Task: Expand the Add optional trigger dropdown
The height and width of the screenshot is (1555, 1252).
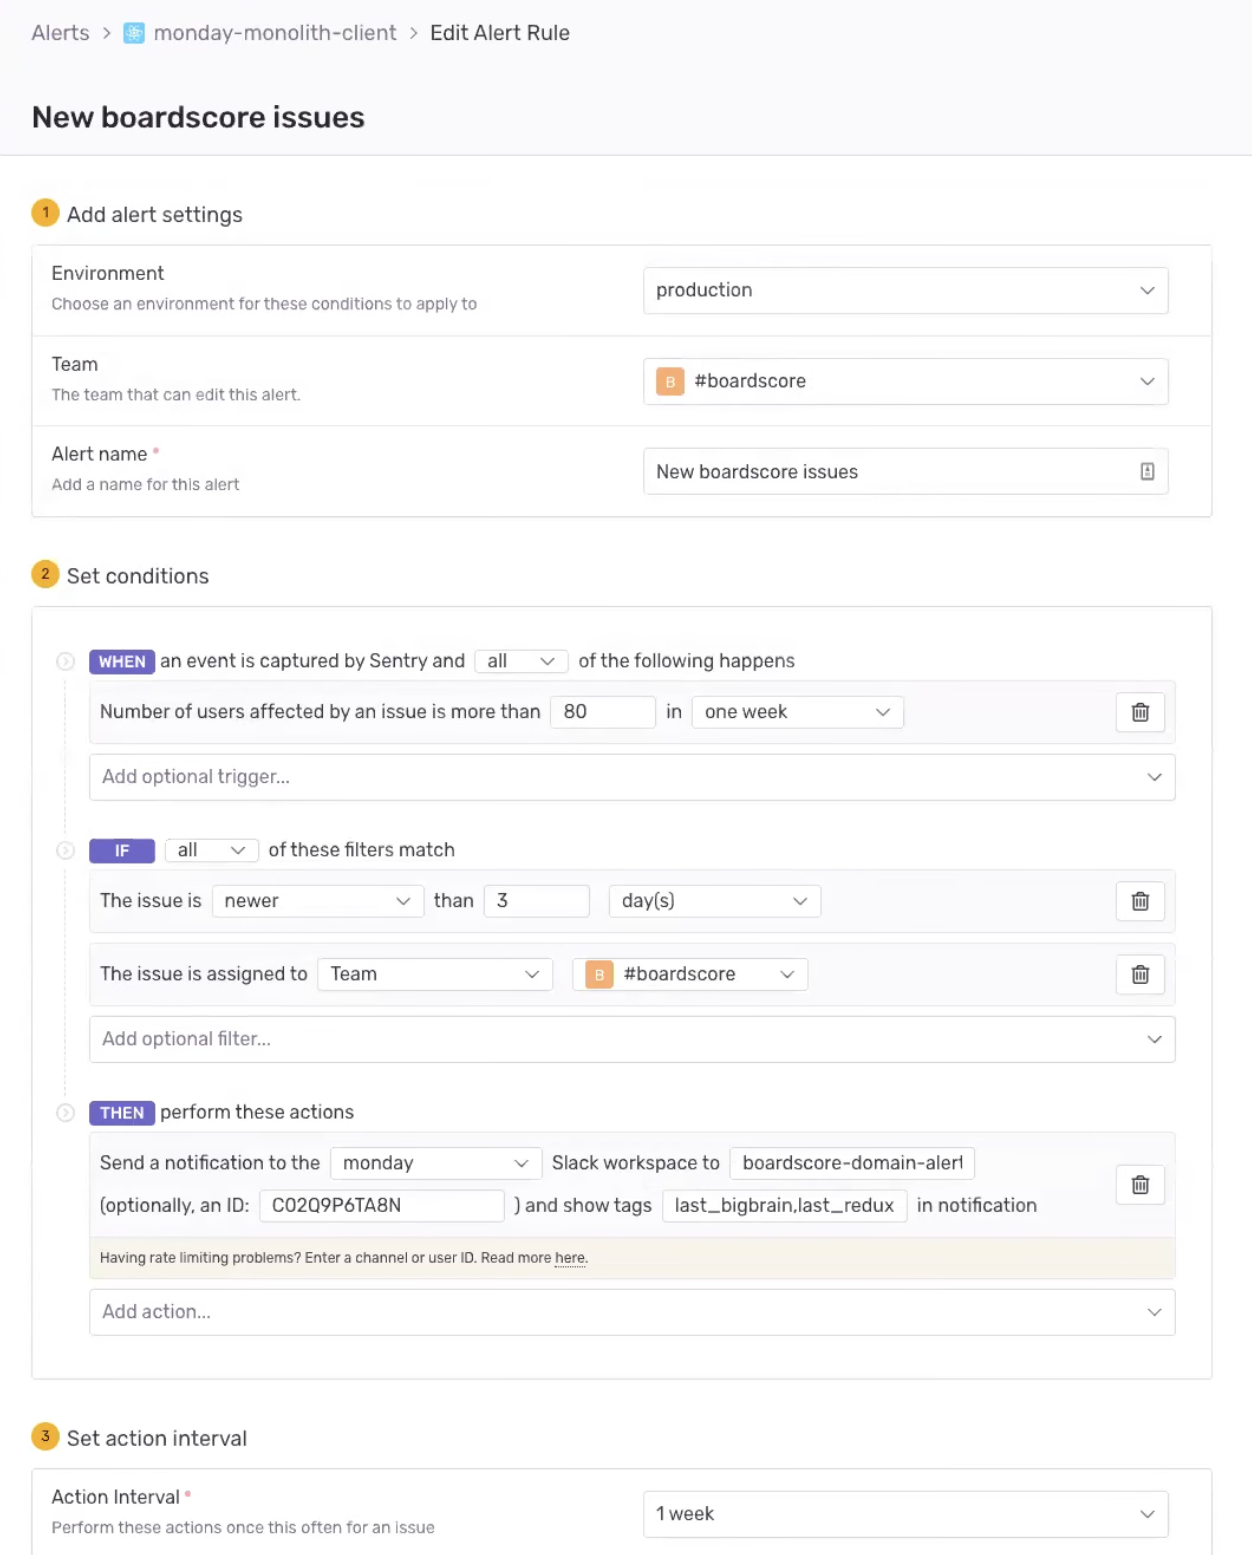Action: pyautogui.click(x=632, y=777)
